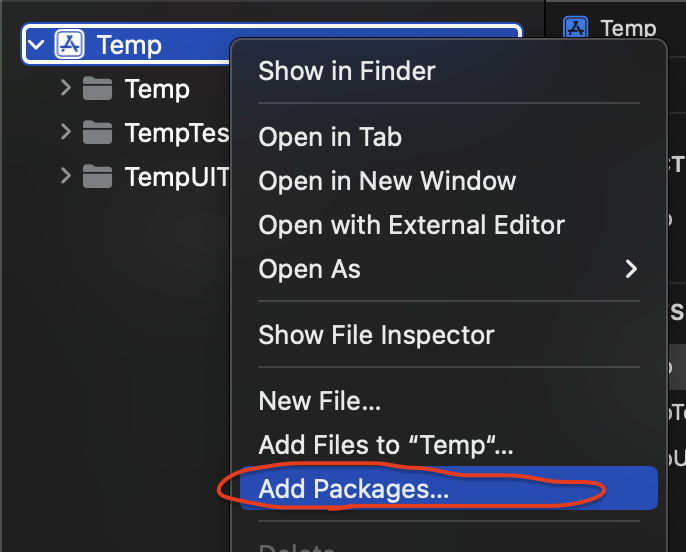Image resolution: width=686 pixels, height=552 pixels.
Task: Open the Open As submenu arrow
Action: point(631,269)
